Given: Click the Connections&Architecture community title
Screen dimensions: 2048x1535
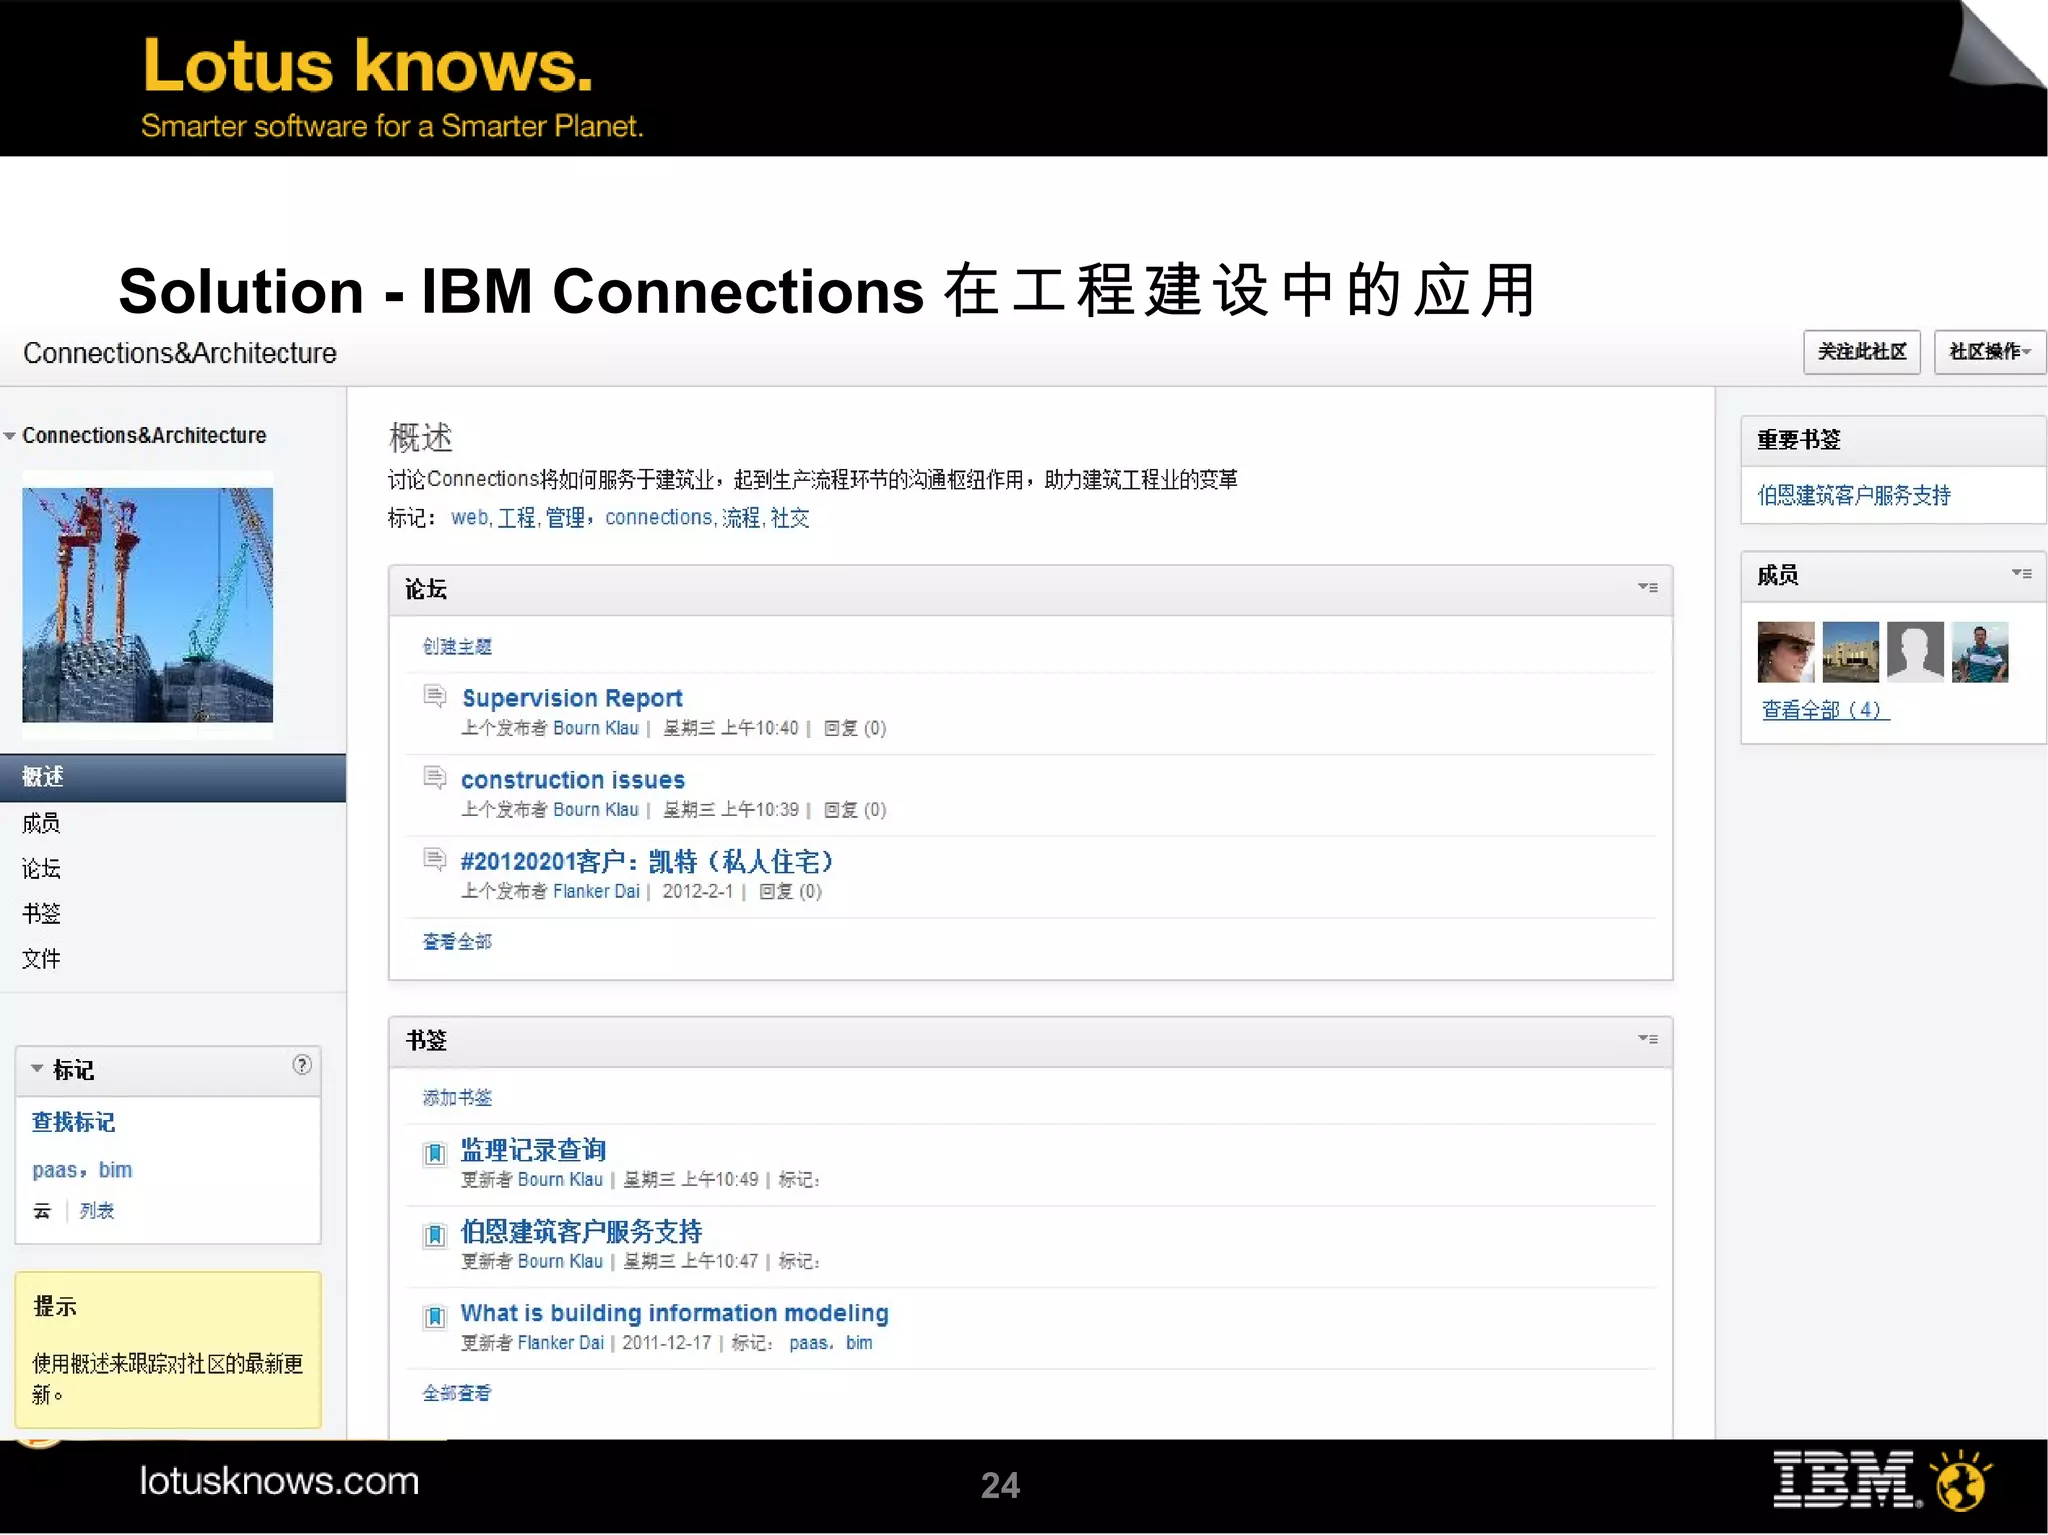Looking at the screenshot, I should [180, 353].
